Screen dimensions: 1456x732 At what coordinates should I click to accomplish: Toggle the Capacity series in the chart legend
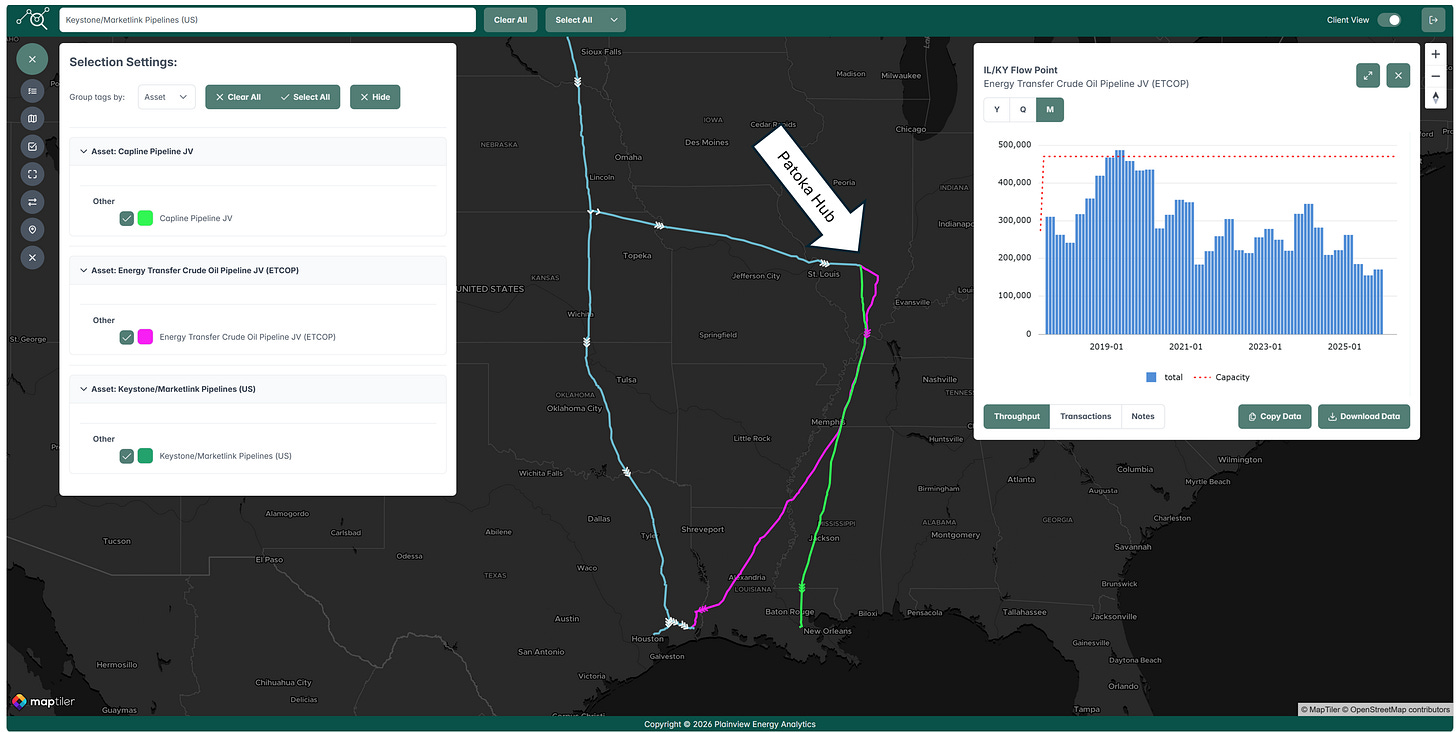(x=1221, y=377)
